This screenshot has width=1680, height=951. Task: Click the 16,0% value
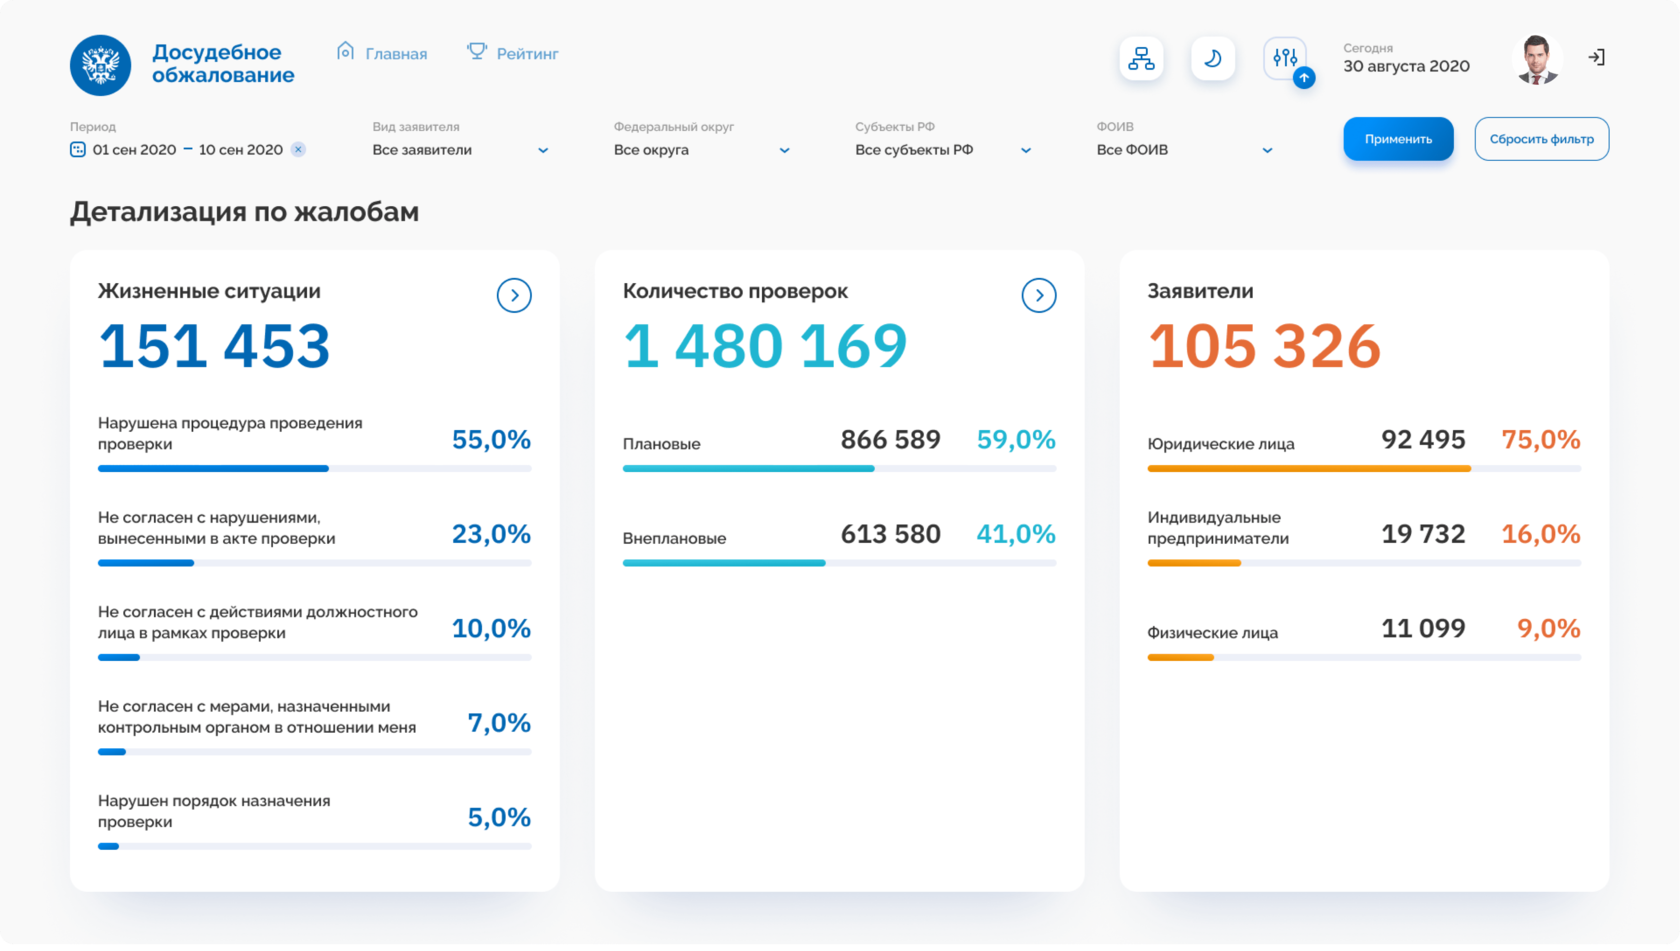pyautogui.click(x=1541, y=535)
